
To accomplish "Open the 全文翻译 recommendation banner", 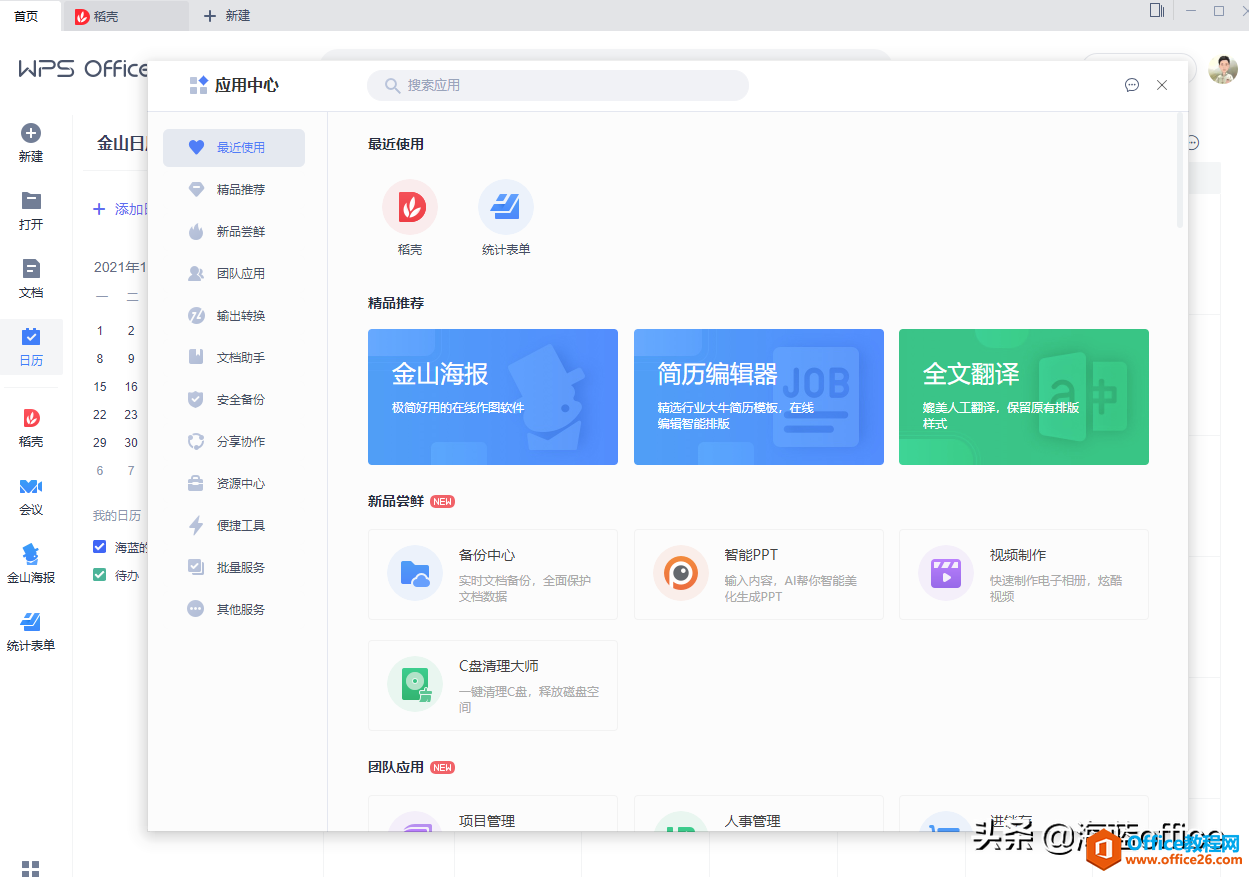I will (1024, 397).
